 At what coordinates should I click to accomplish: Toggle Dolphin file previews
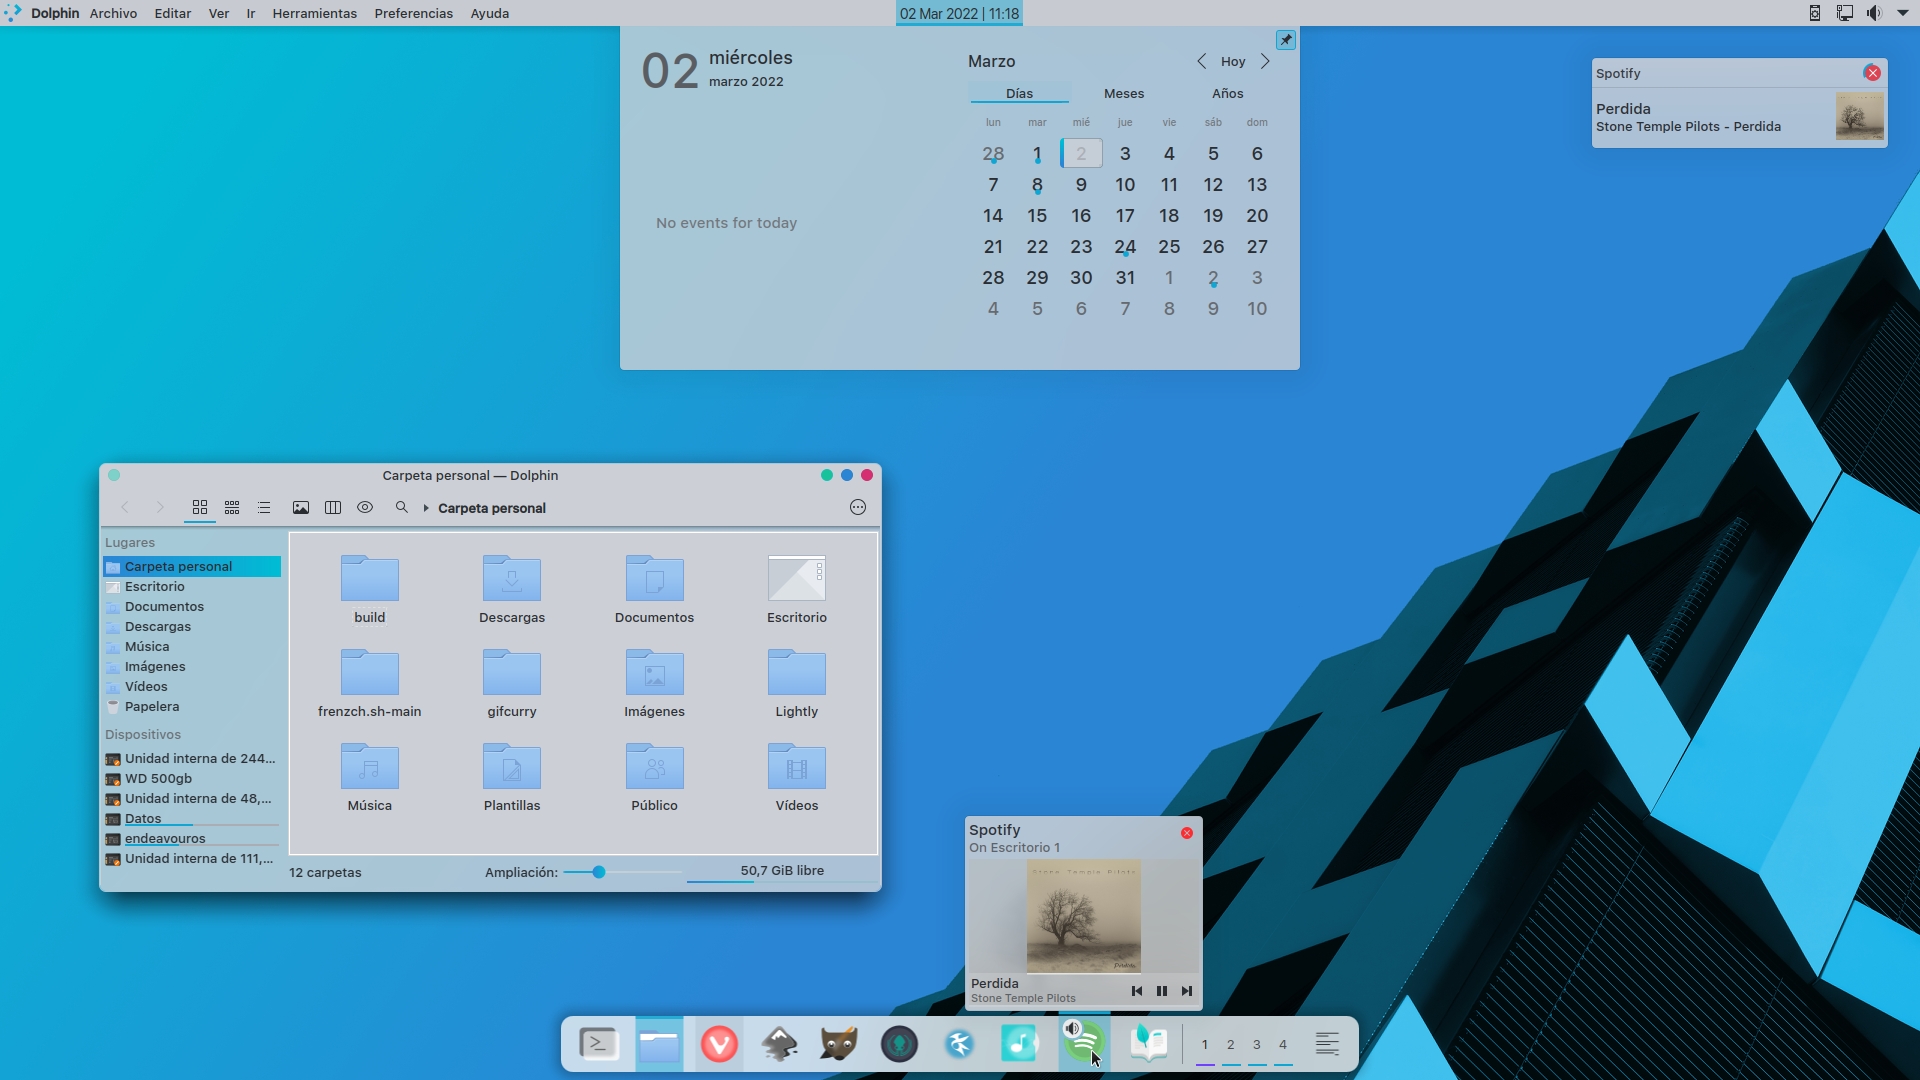tap(301, 508)
